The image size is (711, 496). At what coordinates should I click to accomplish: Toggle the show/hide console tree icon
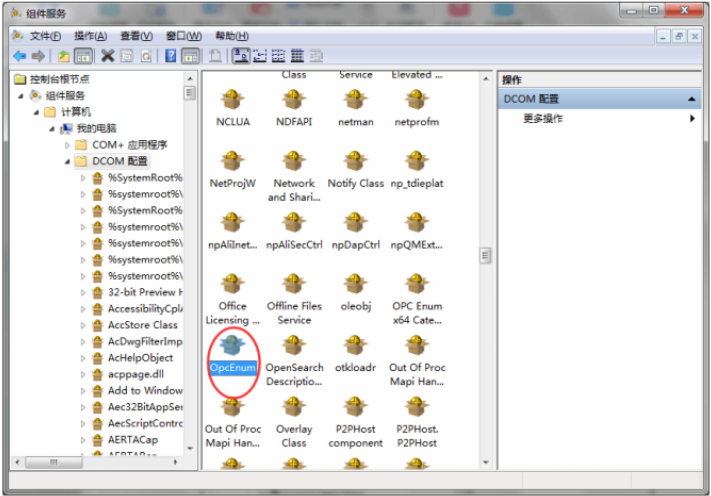pyautogui.click(x=83, y=56)
